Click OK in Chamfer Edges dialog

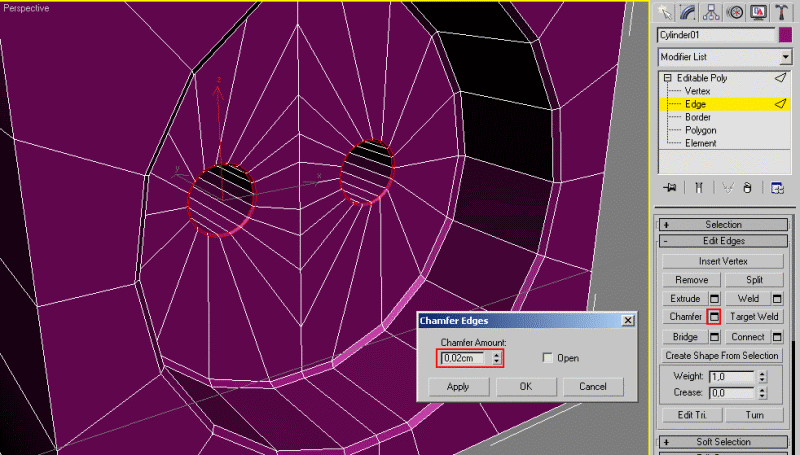coord(526,387)
